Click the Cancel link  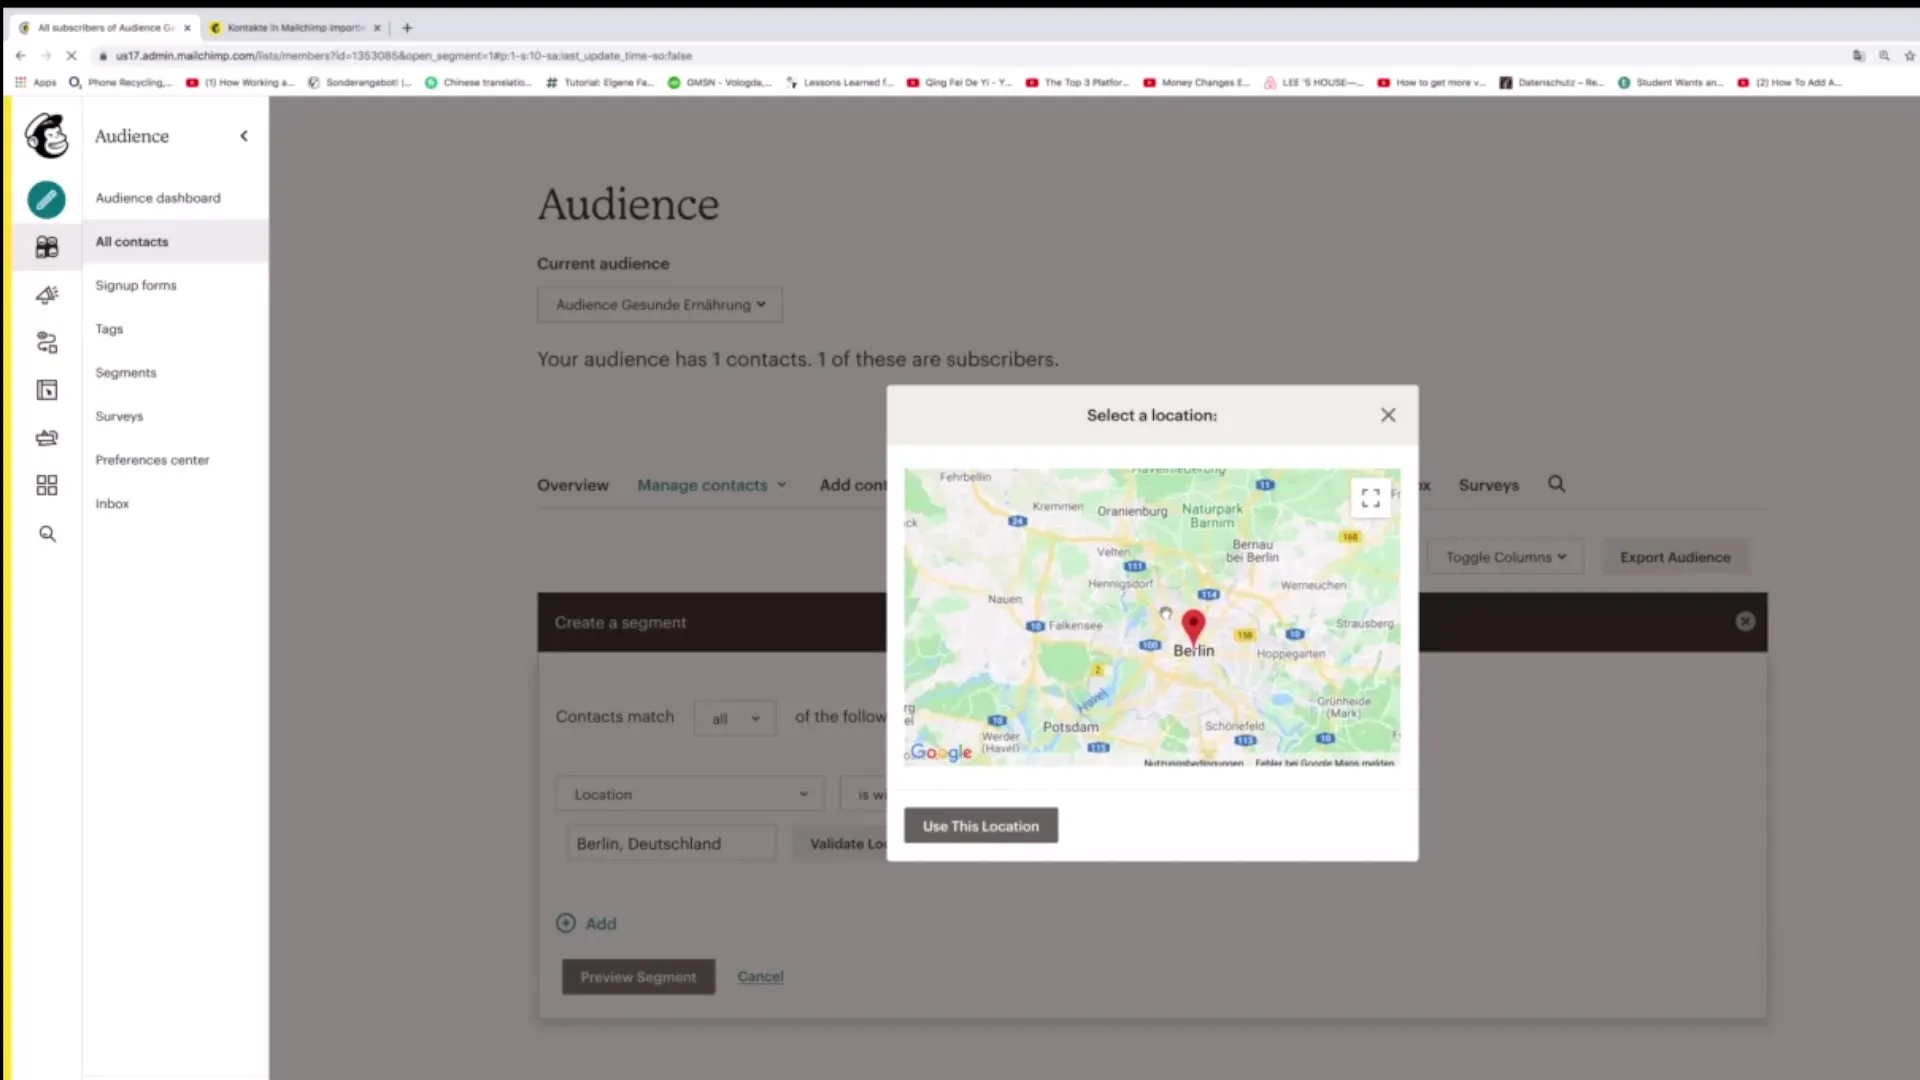[x=760, y=977]
